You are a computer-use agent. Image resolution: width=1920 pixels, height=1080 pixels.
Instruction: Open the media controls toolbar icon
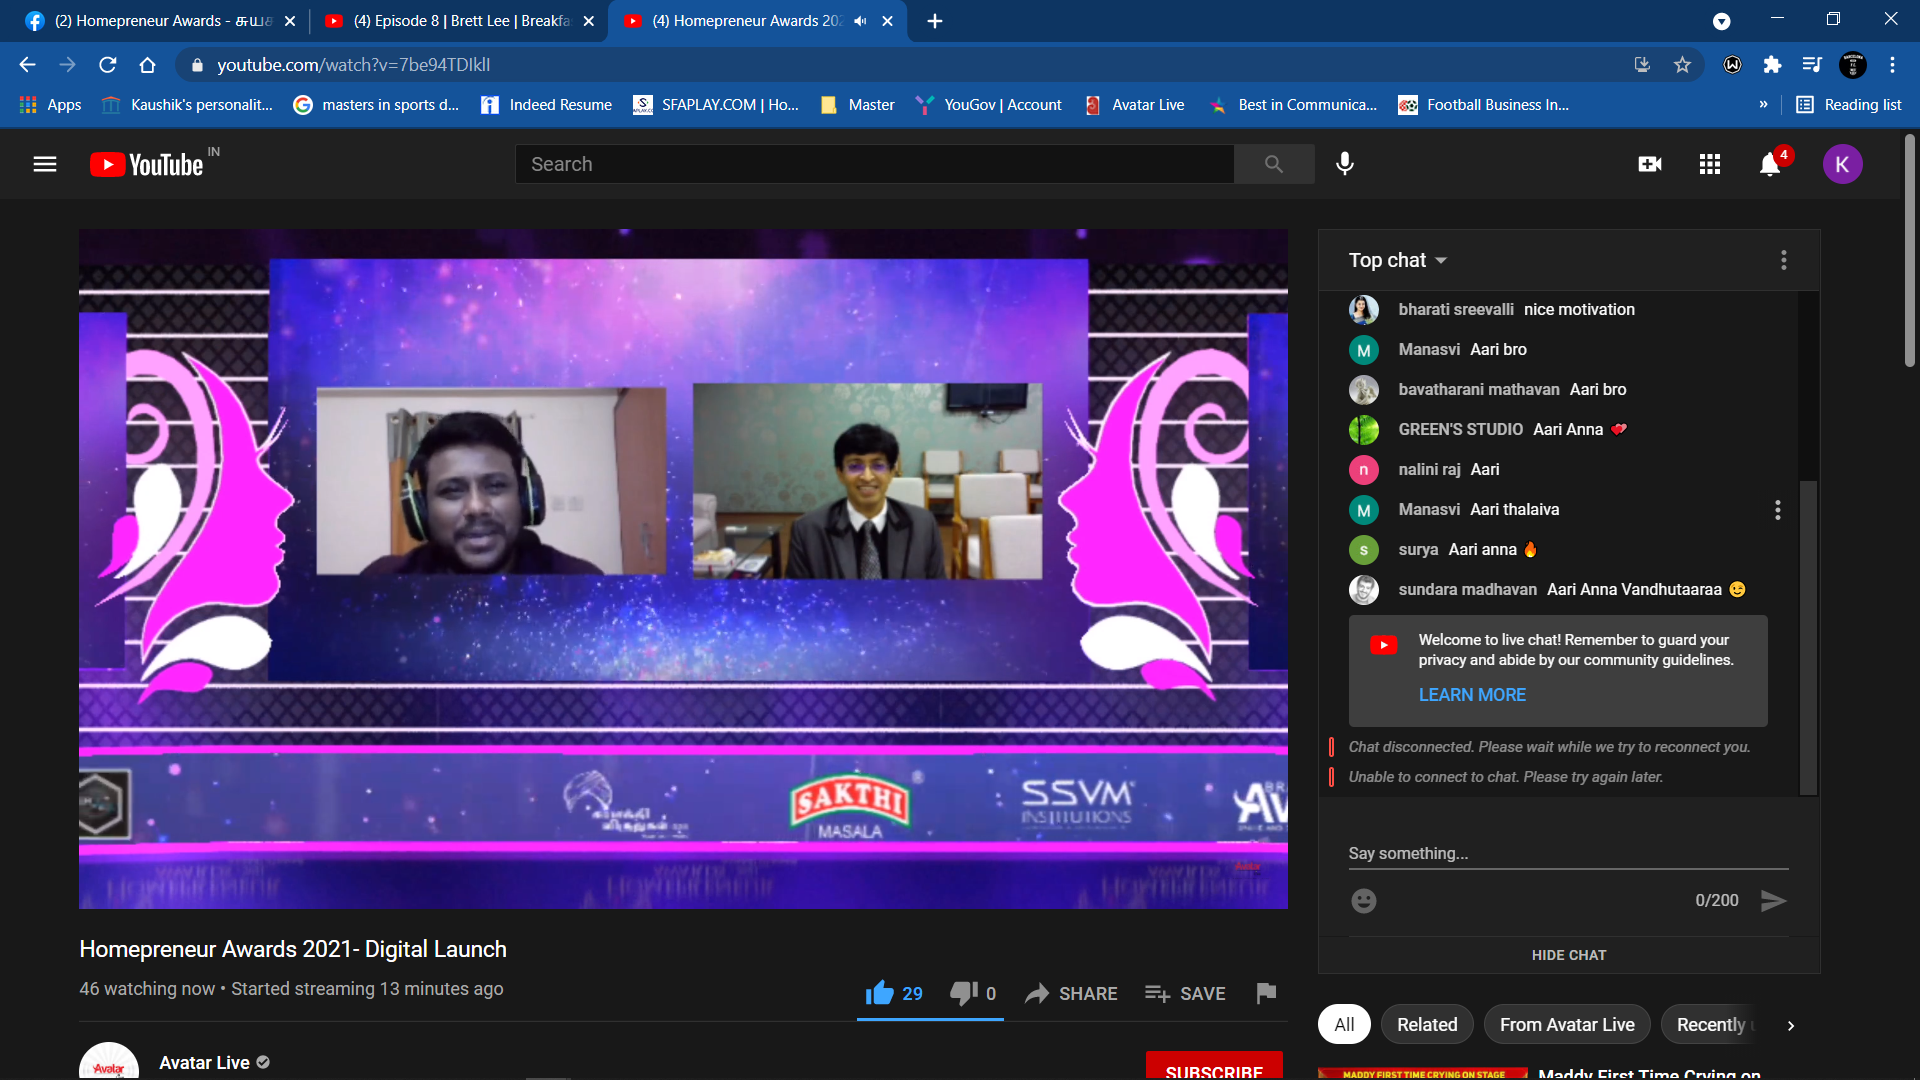coord(1812,65)
